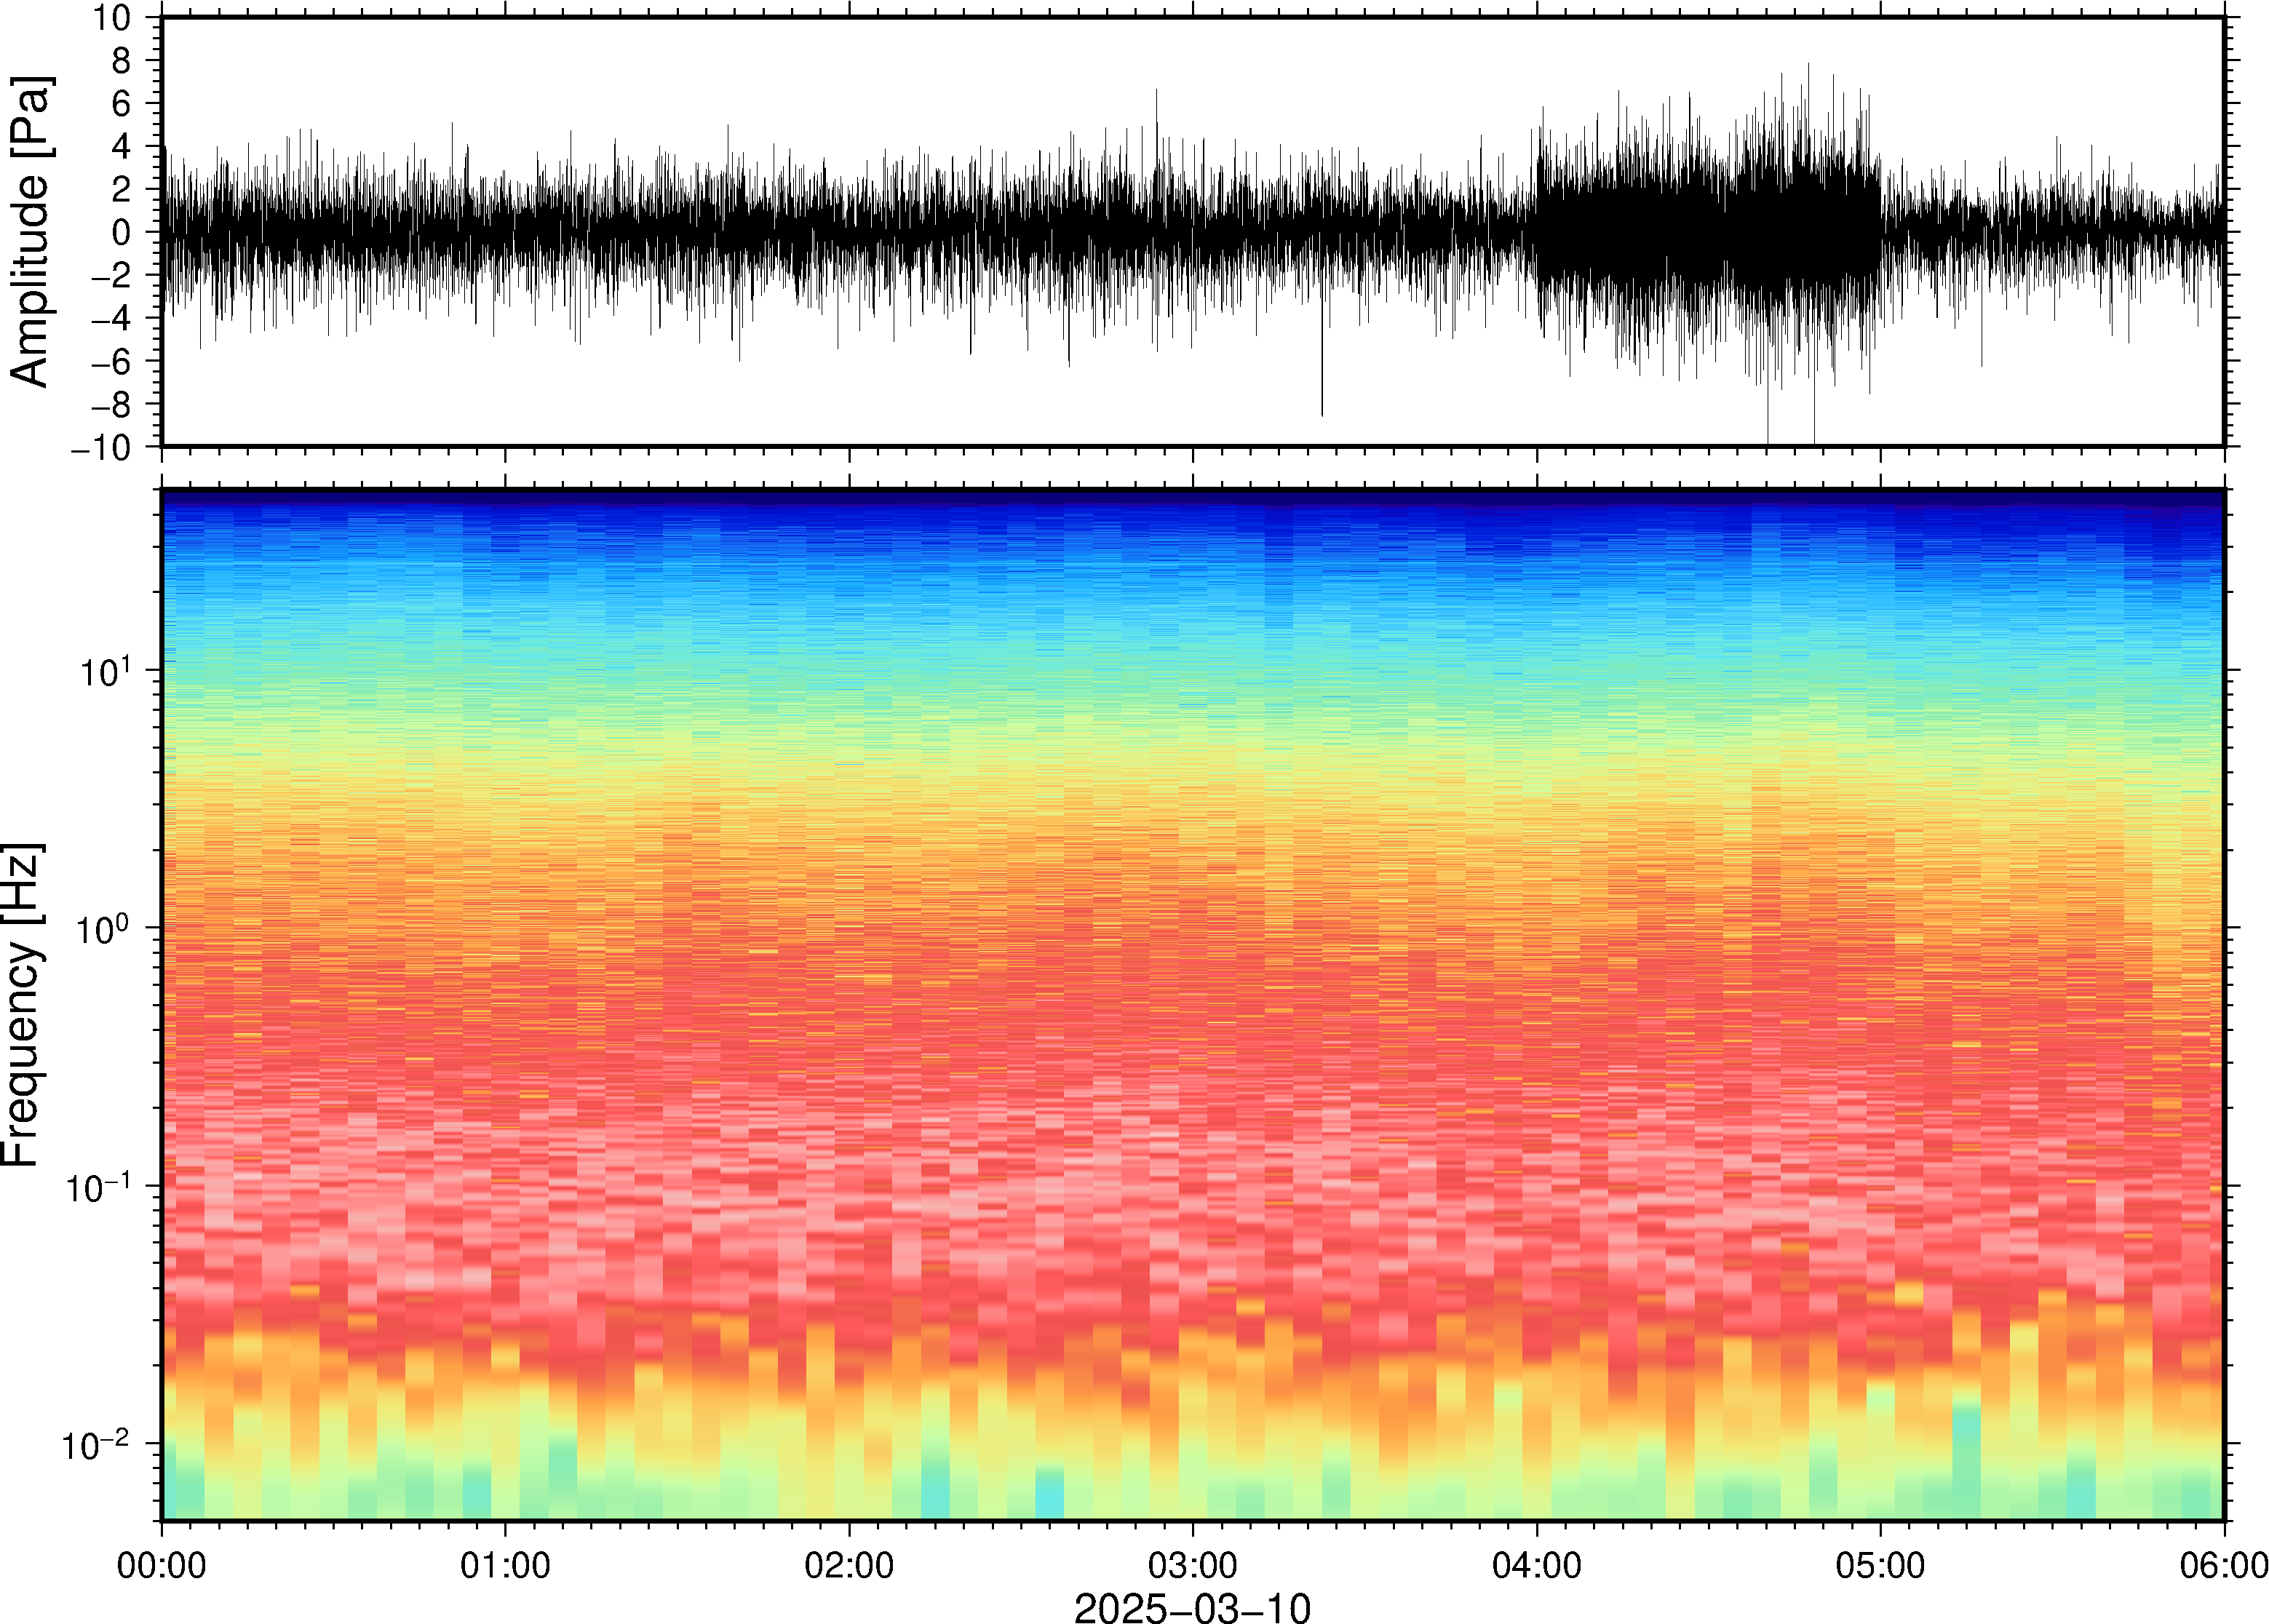Click the date label '2025-03-10'

1192,1607
